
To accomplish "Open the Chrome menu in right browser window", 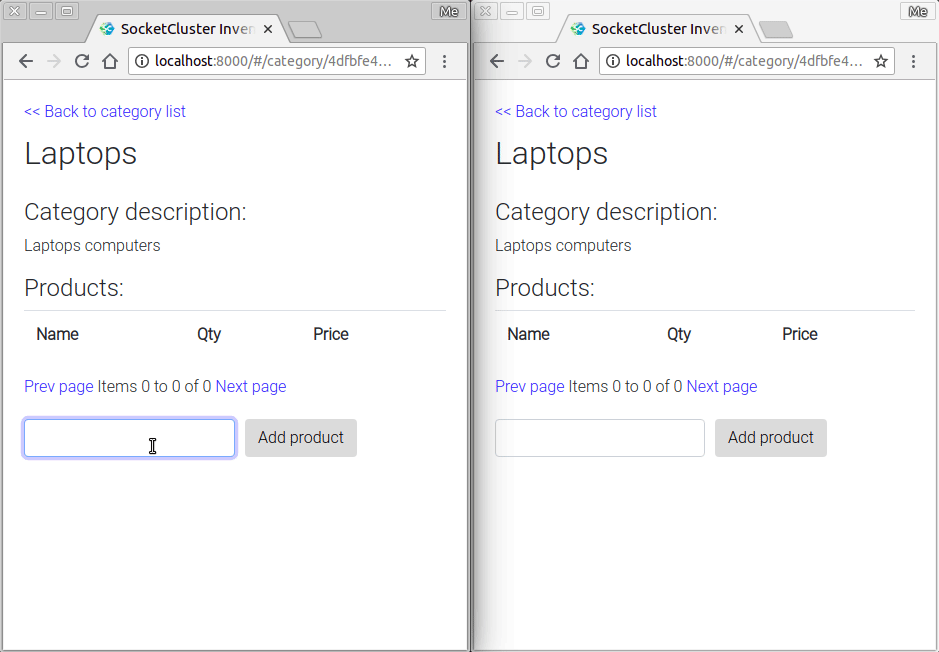I will (x=914, y=61).
